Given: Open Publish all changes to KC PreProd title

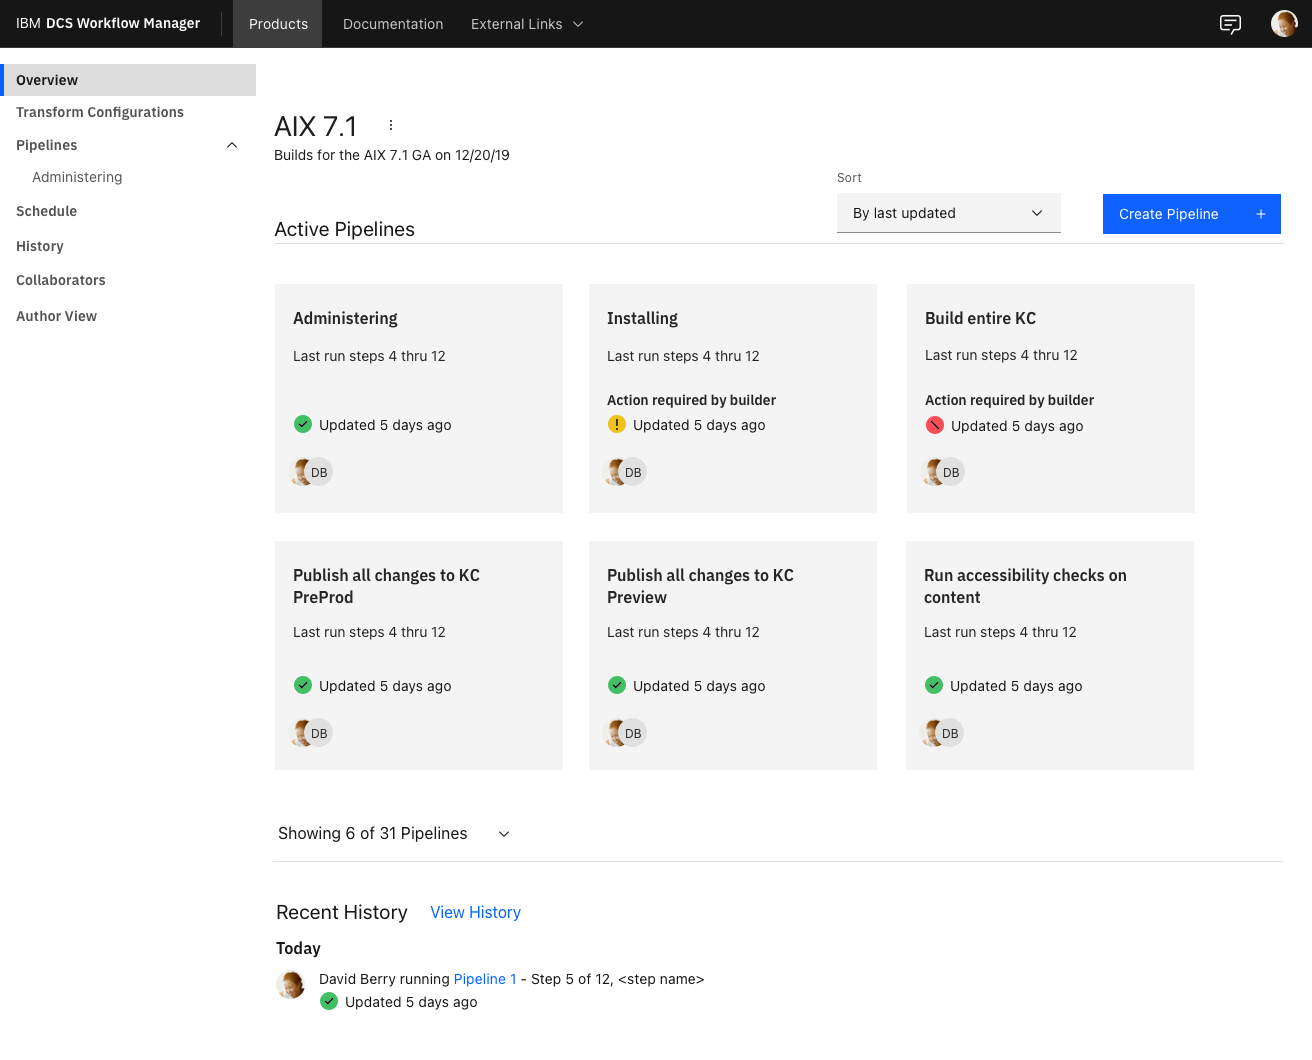Looking at the screenshot, I should click(386, 586).
